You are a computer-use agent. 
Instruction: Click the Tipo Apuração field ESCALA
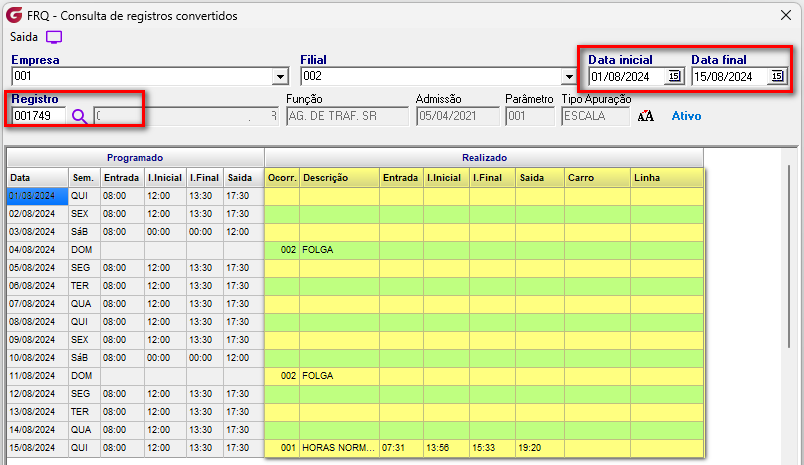click(595, 116)
